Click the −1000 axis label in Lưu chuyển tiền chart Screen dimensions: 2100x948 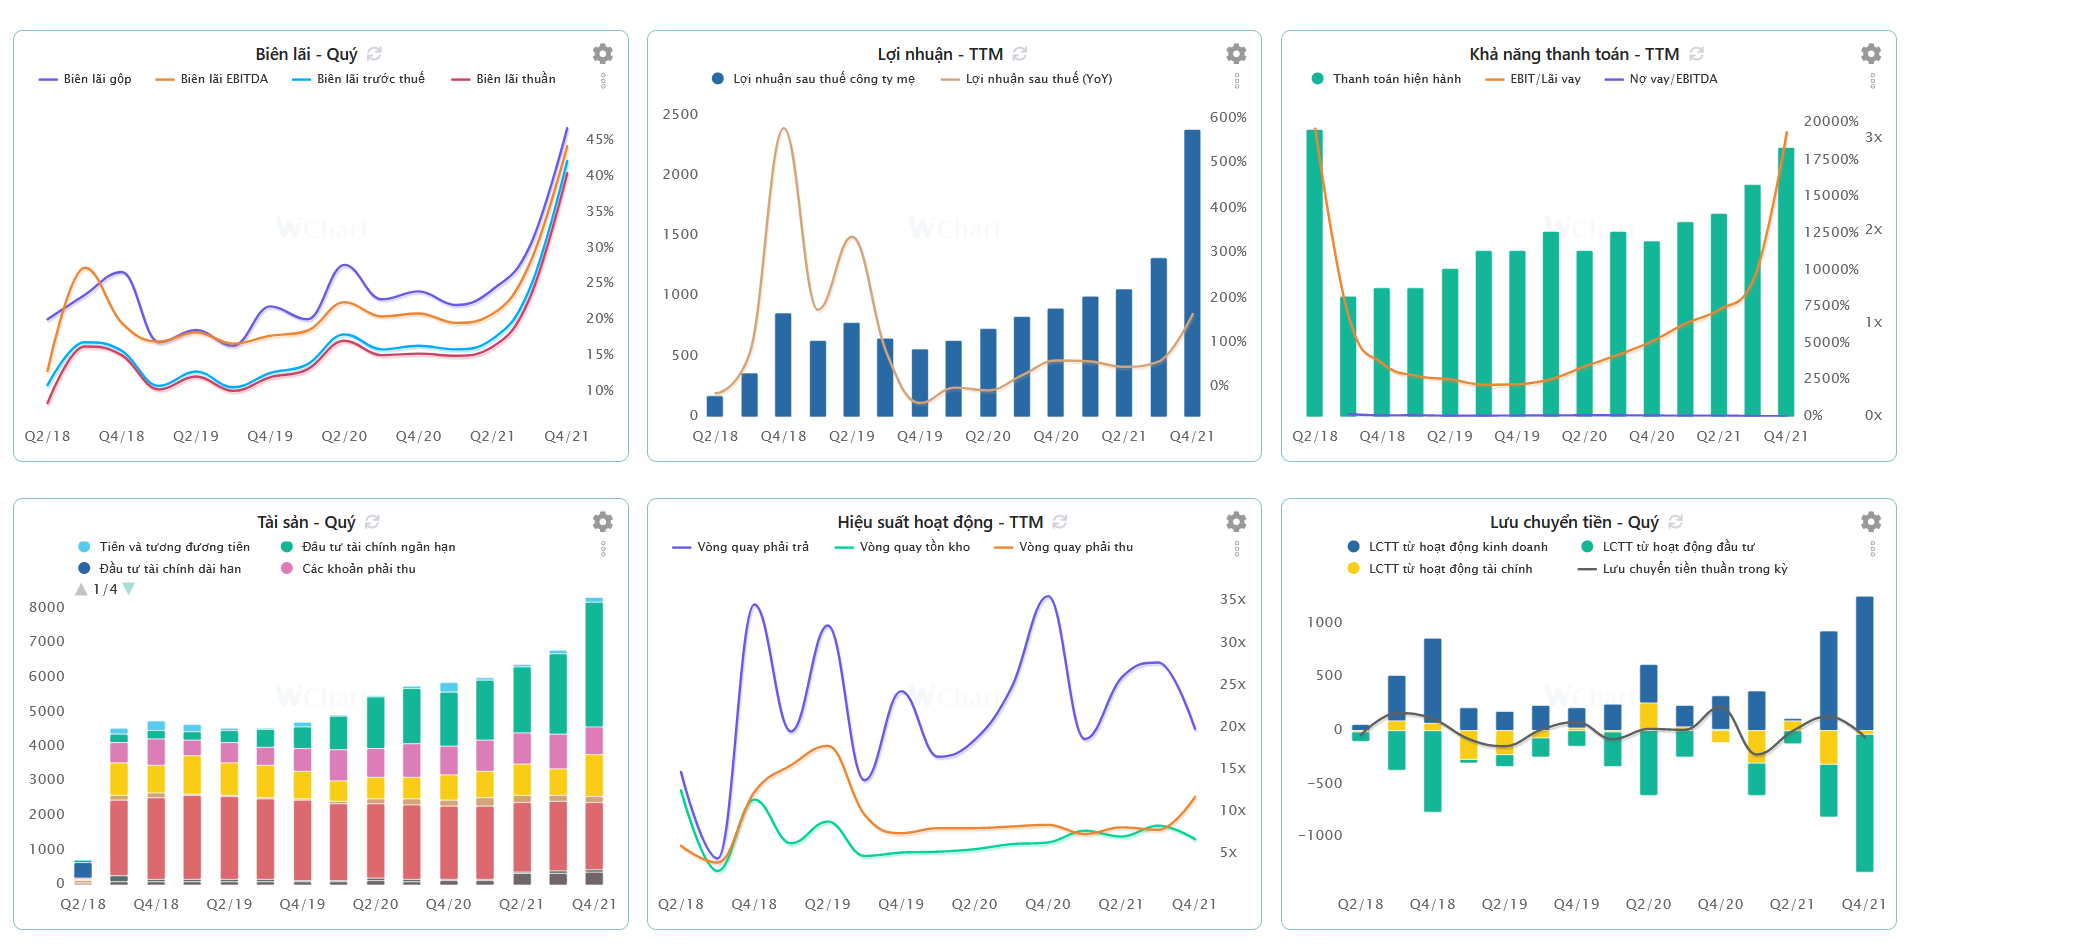[1320, 835]
